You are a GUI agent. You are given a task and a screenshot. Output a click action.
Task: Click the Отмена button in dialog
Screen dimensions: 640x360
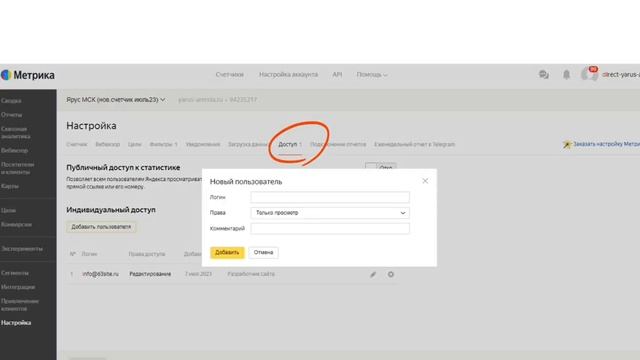click(x=263, y=253)
